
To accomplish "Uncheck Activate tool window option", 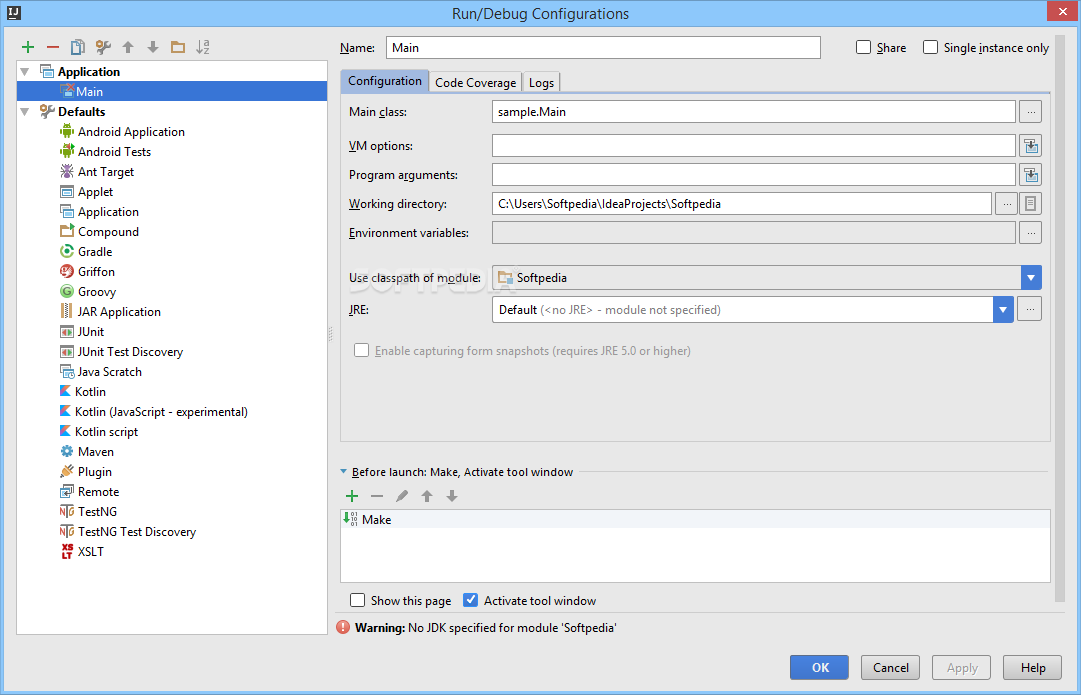I will (x=470, y=600).
